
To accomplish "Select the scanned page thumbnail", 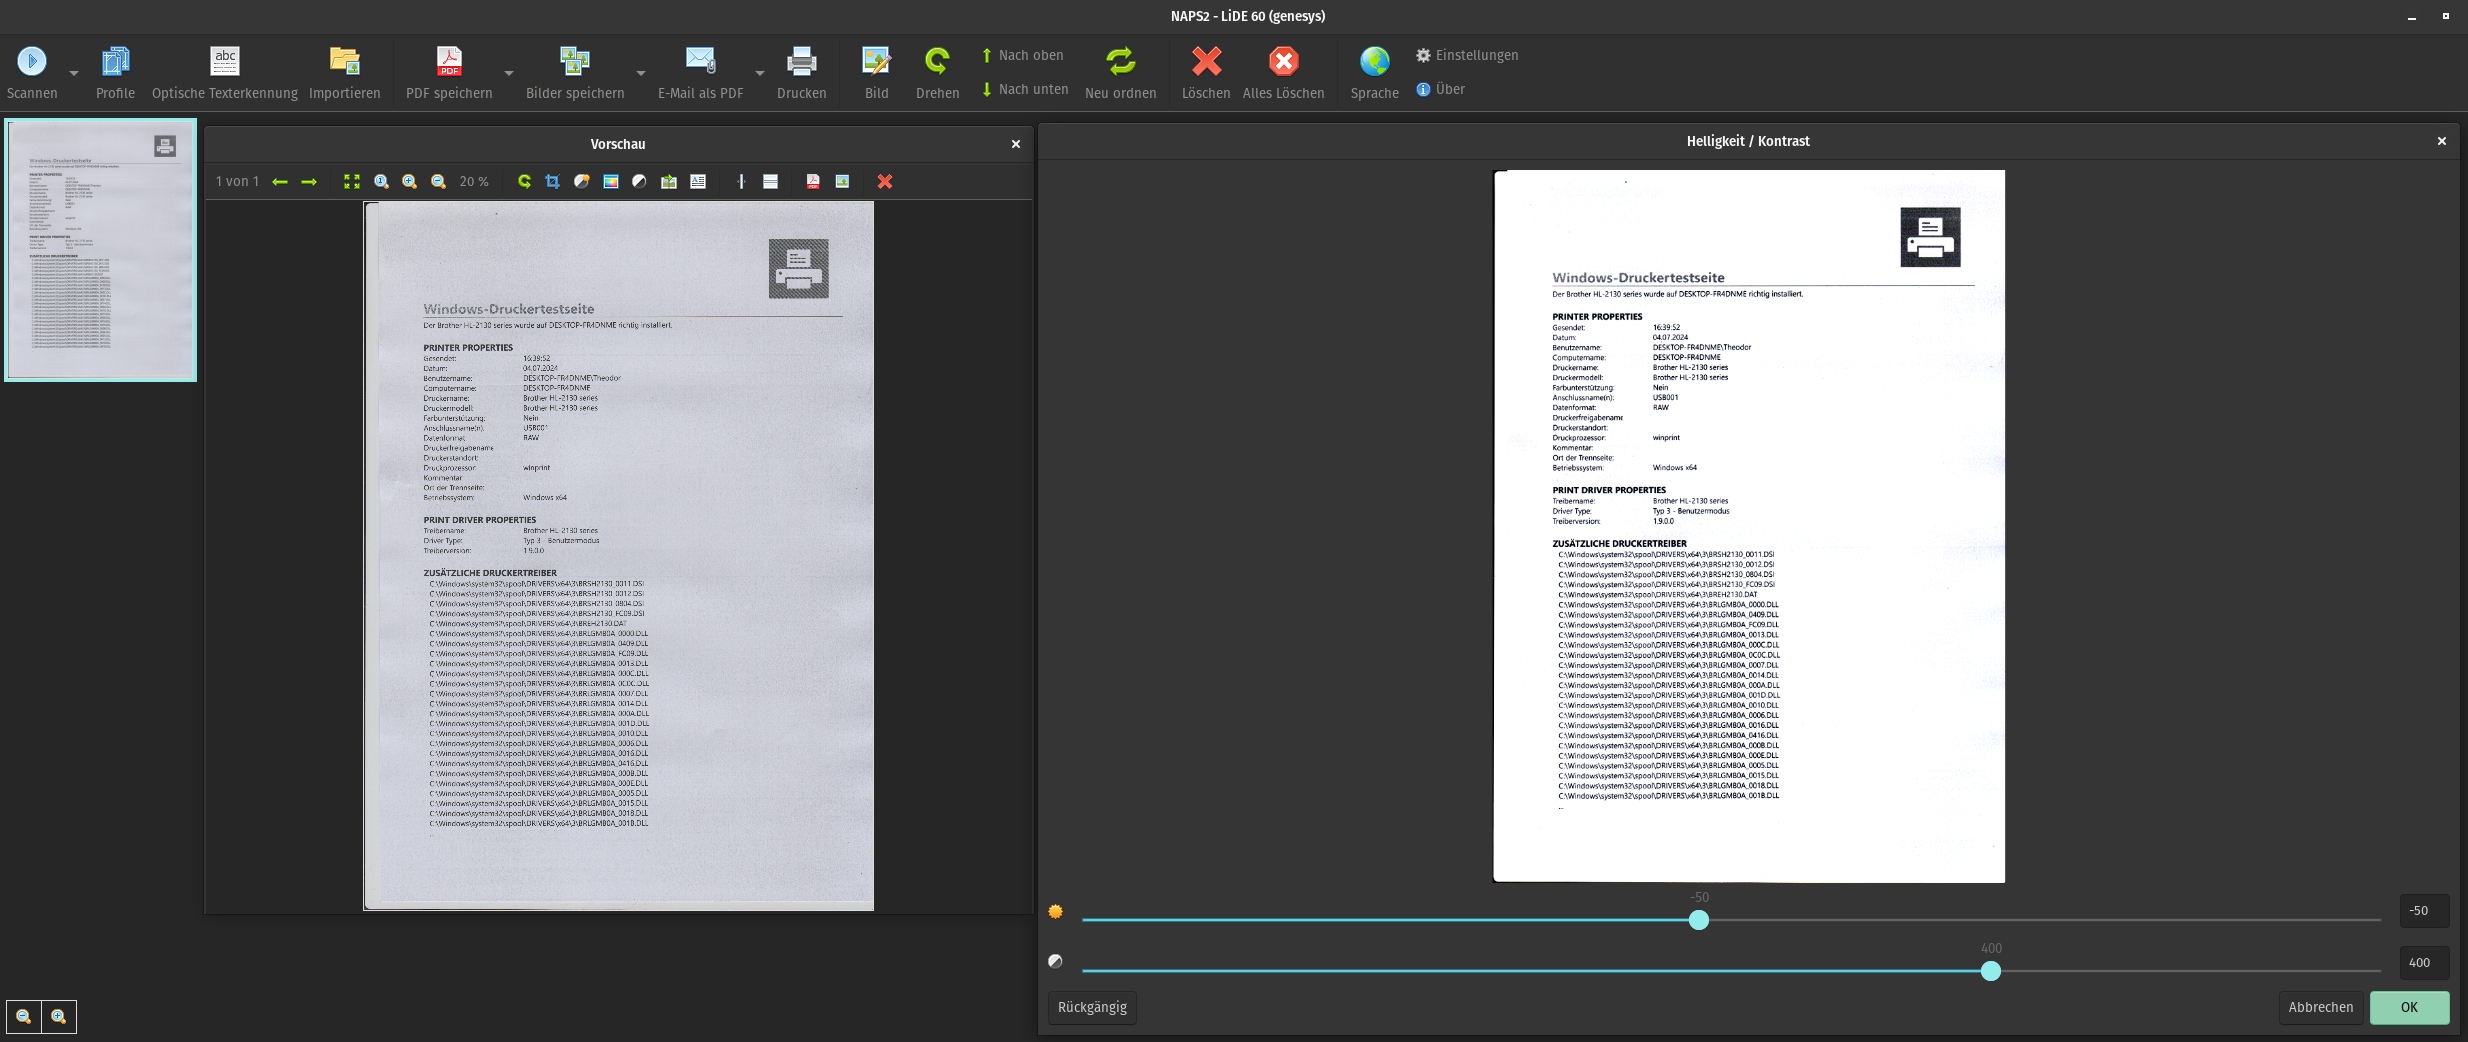I will (x=101, y=250).
